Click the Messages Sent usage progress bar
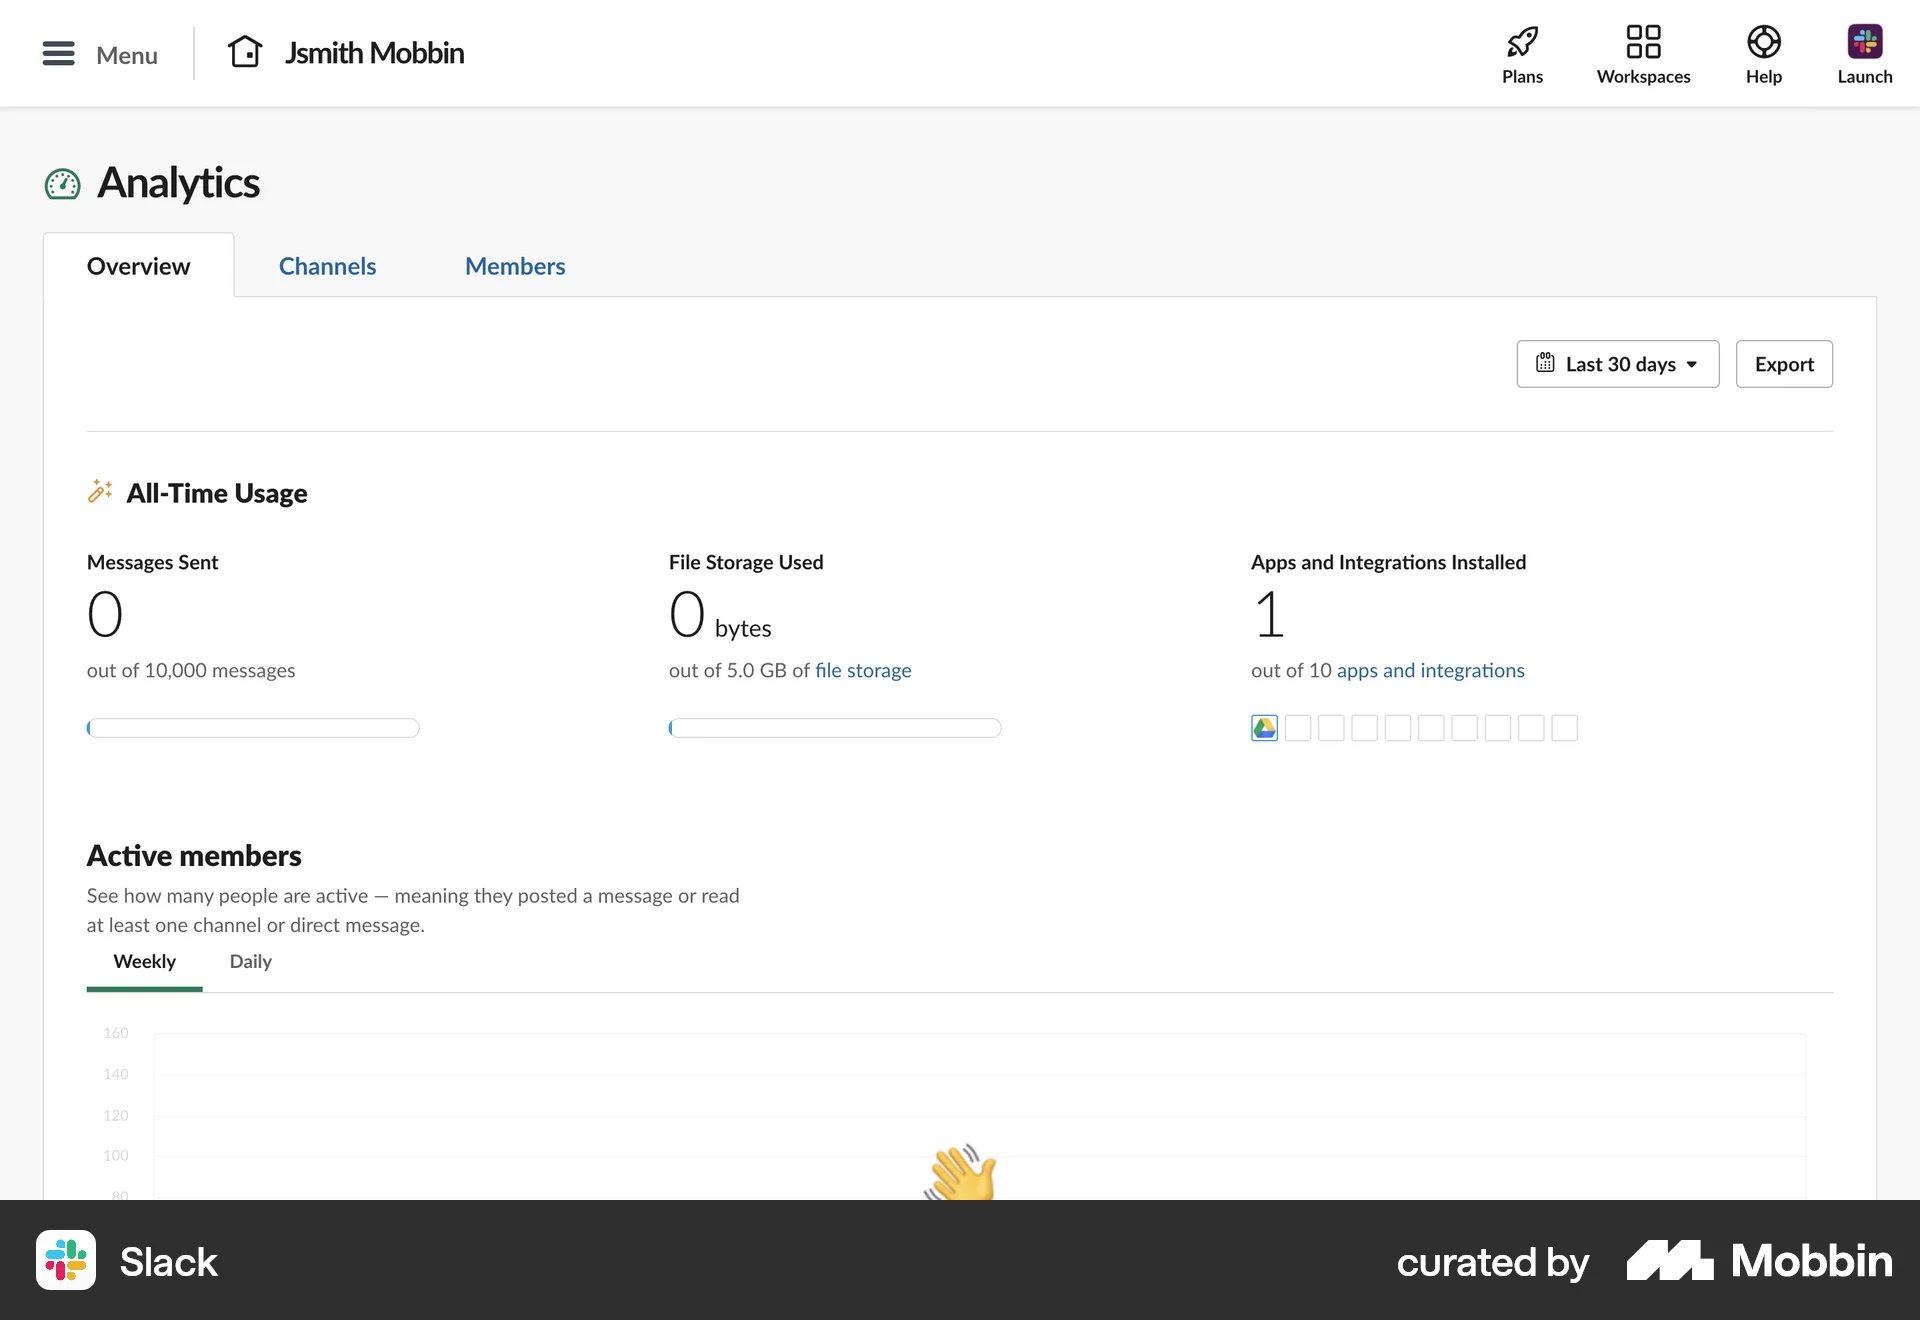 tap(253, 728)
